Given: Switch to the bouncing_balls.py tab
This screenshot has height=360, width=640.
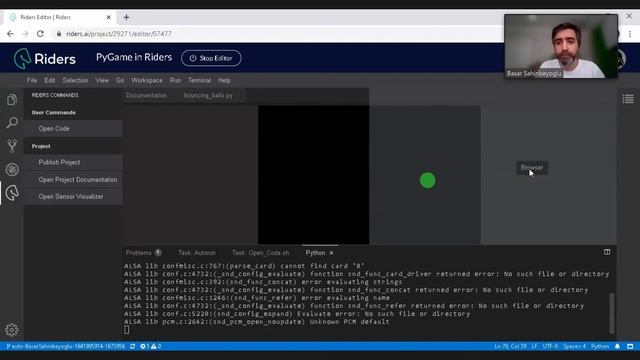Looking at the screenshot, I should tap(208, 96).
